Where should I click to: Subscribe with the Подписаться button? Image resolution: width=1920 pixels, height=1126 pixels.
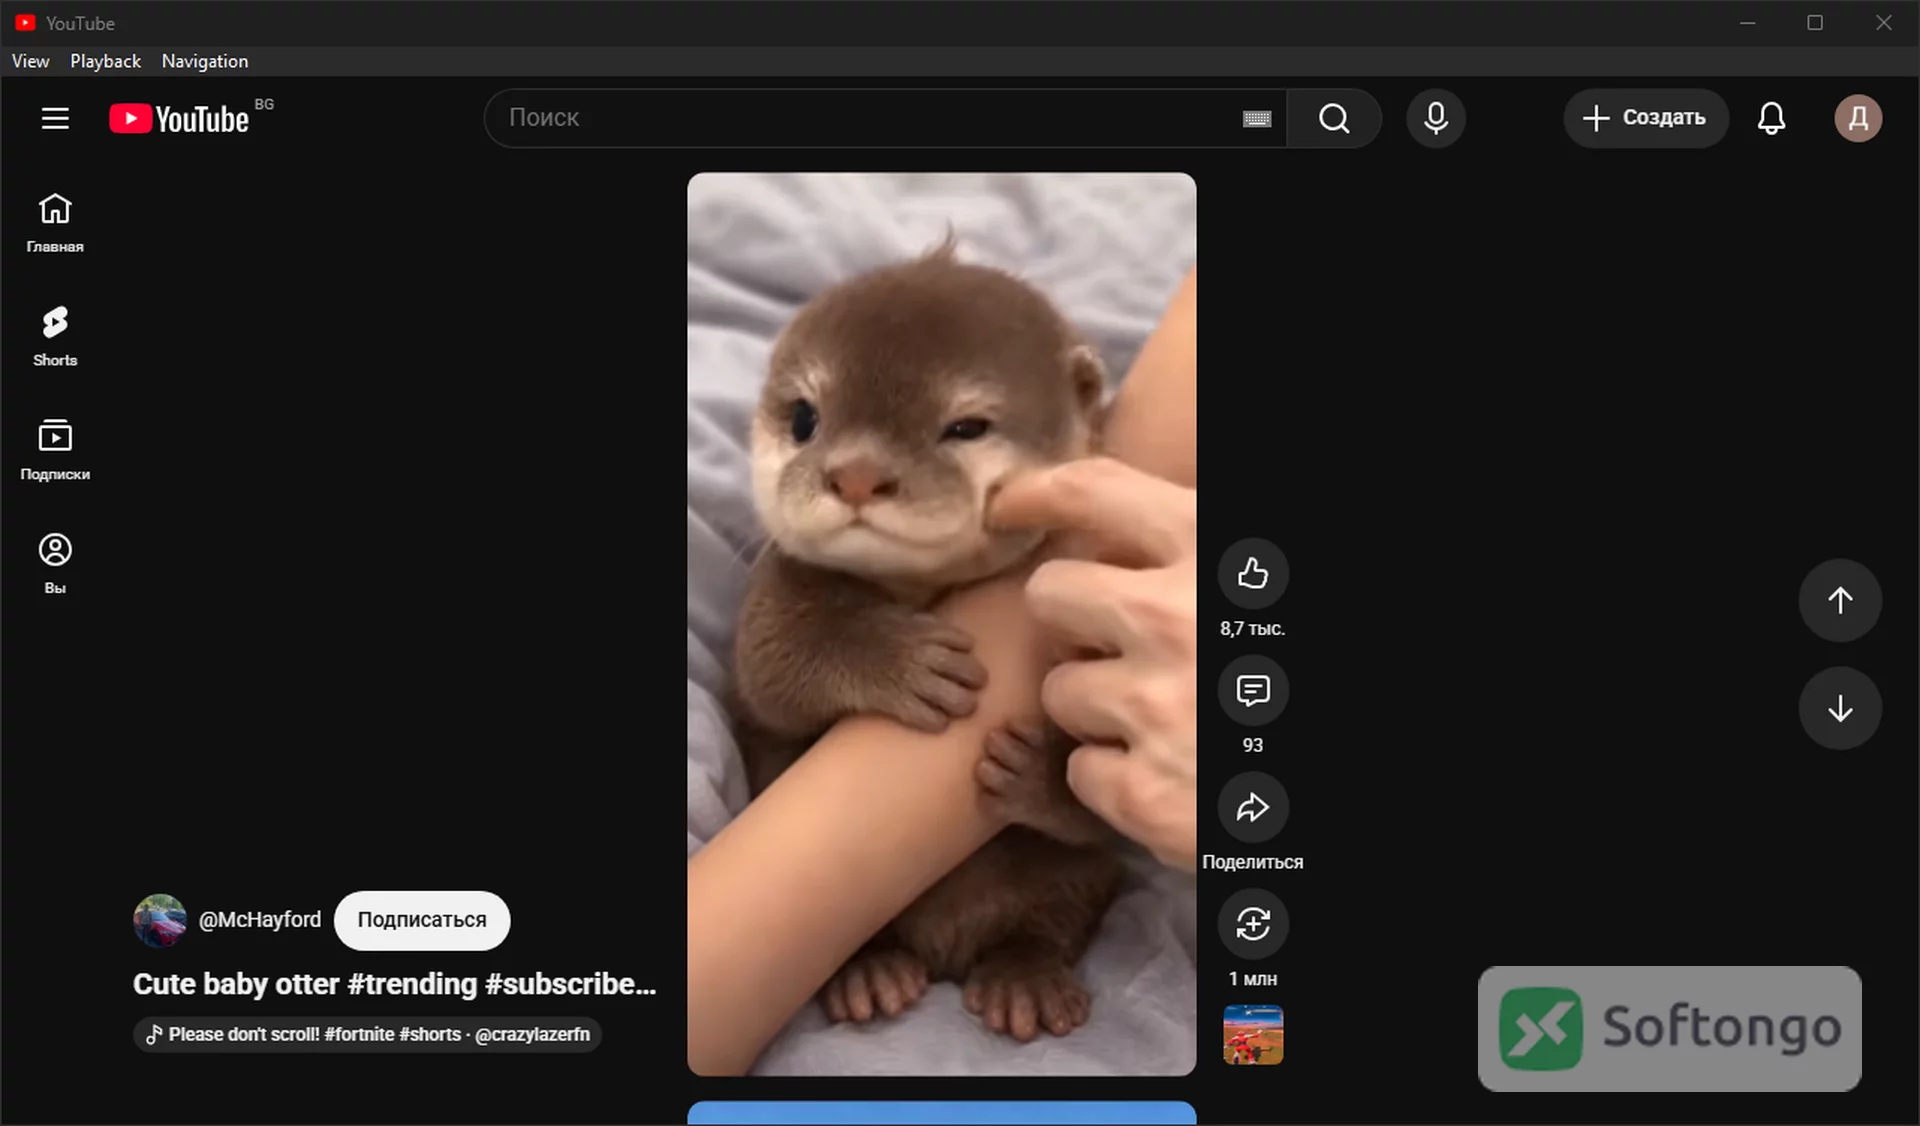(x=422, y=920)
